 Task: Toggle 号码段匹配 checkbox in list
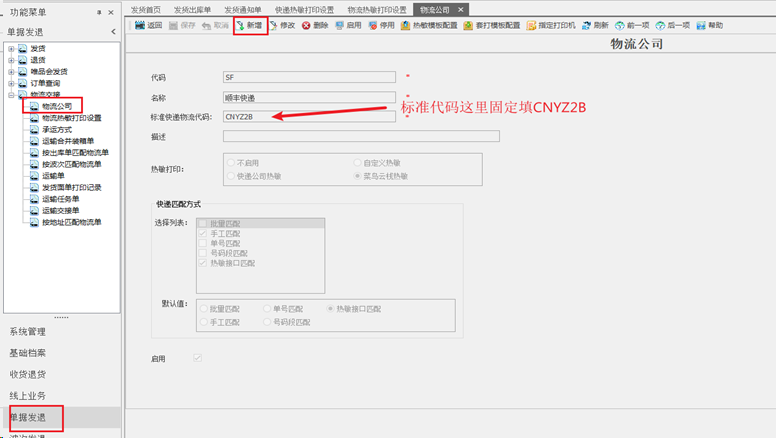coord(202,253)
